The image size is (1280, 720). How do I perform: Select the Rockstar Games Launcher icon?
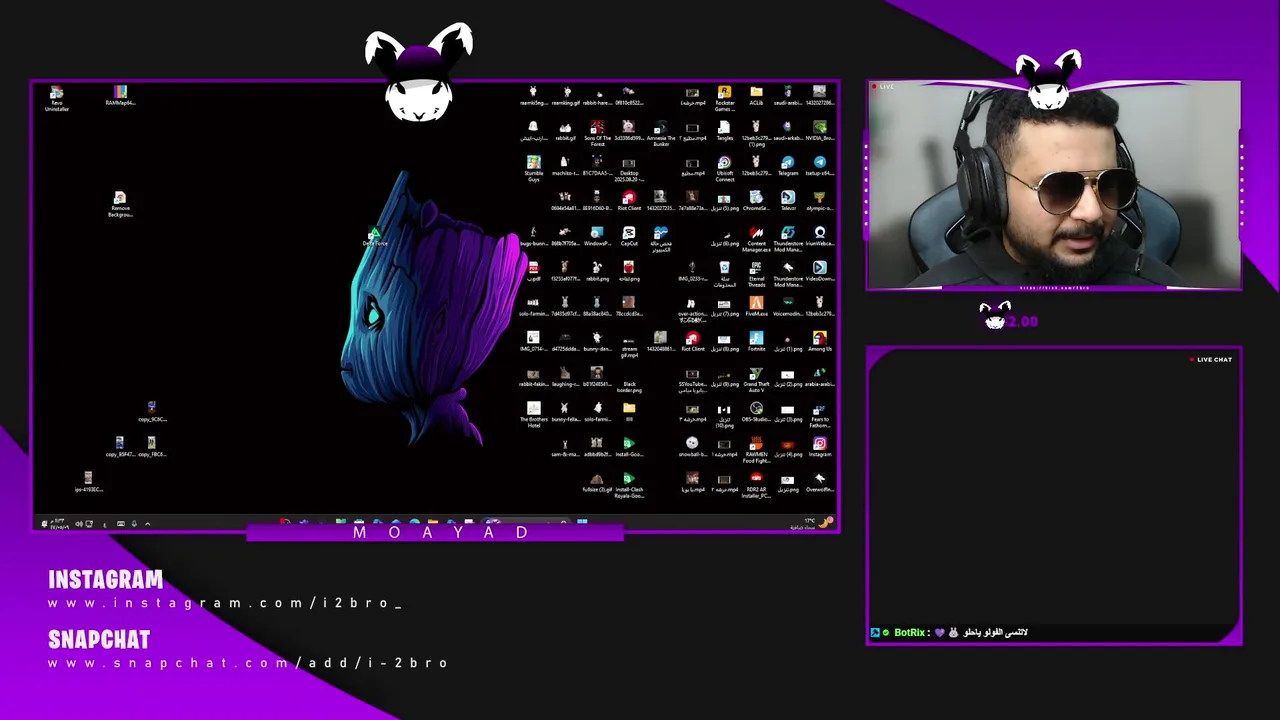tap(724, 98)
